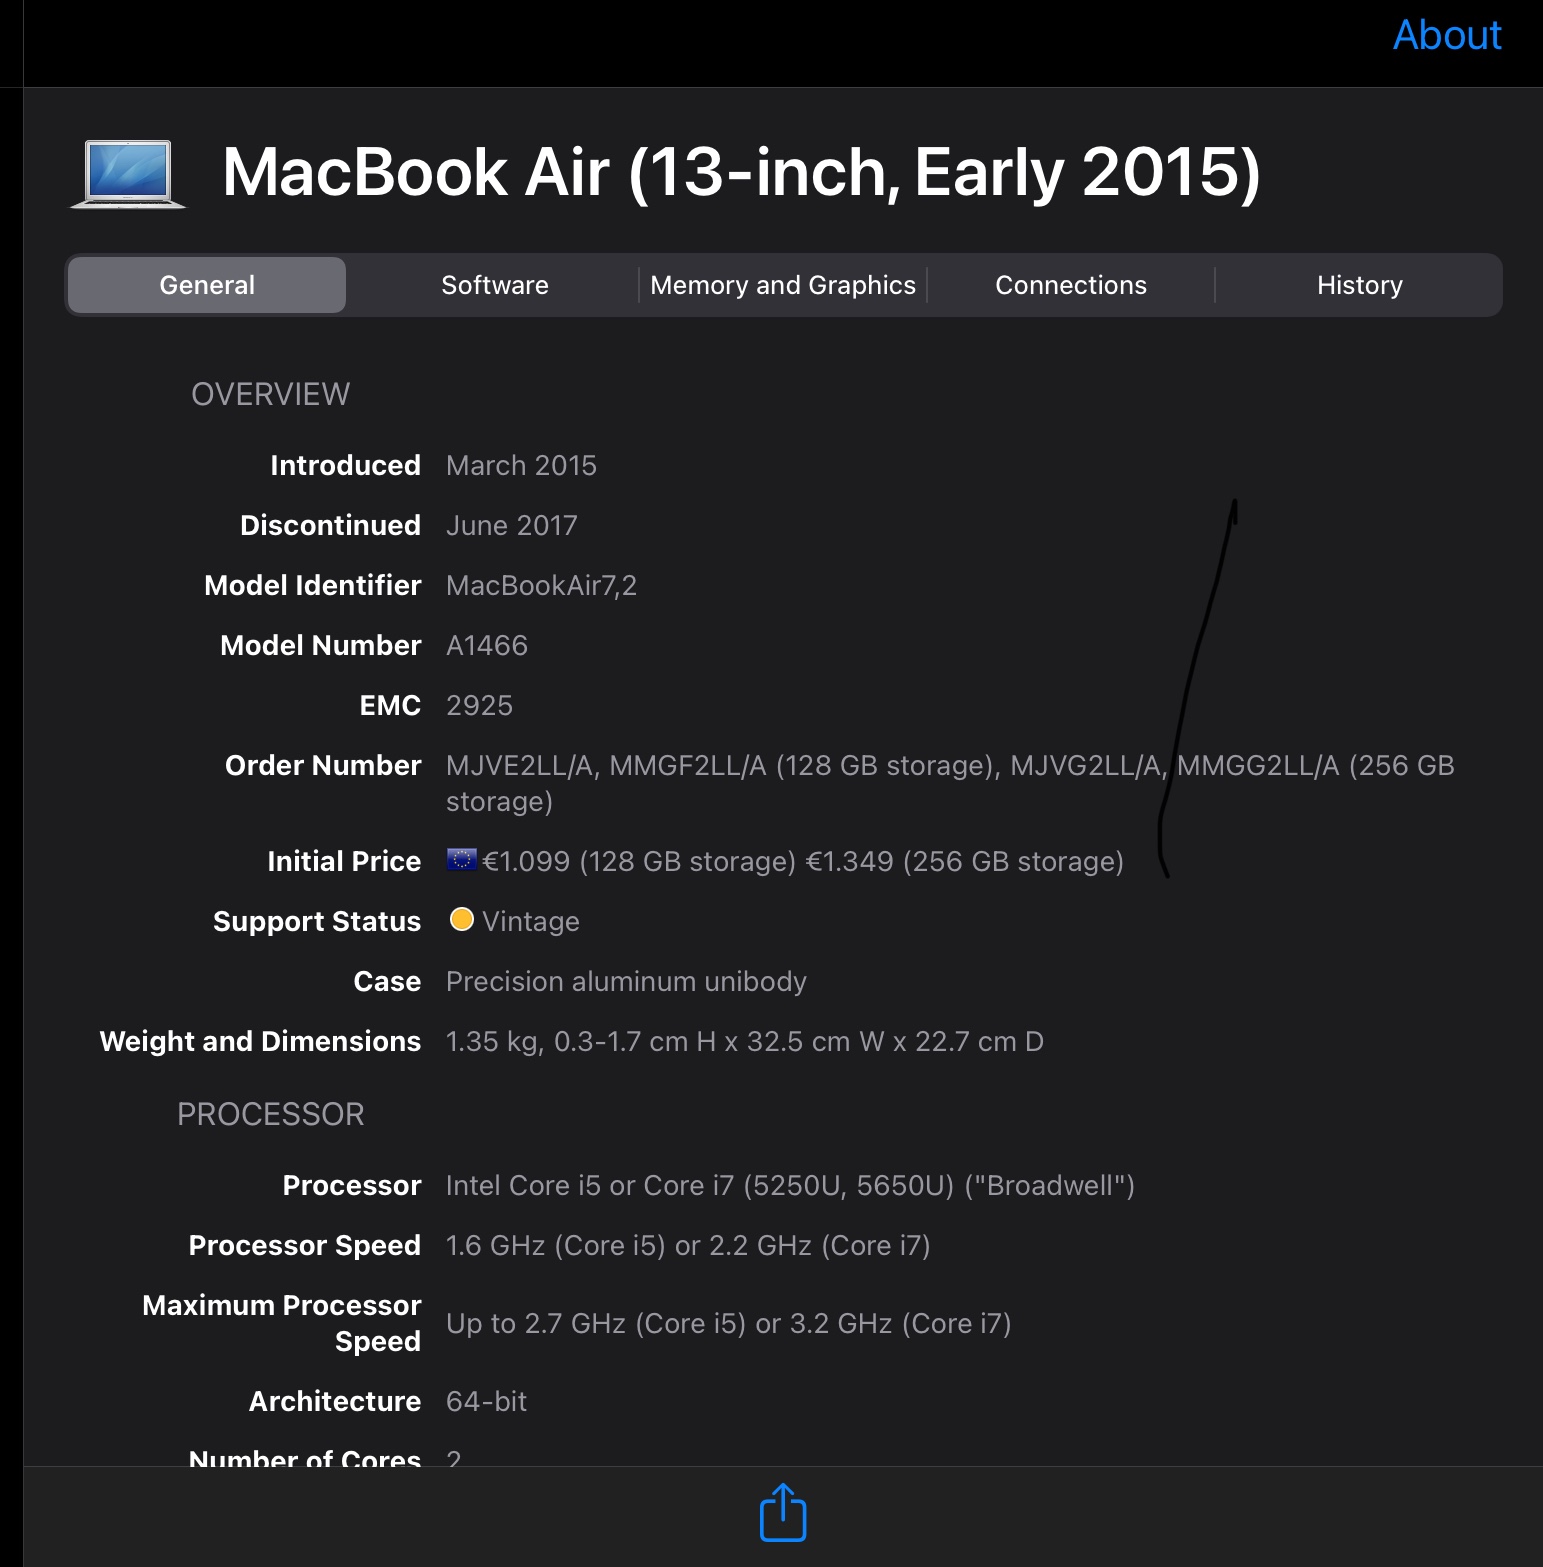The height and width of the screenshot is (1567, 1543).
Task: Click the Support Status field label
Action: [317, 922]
